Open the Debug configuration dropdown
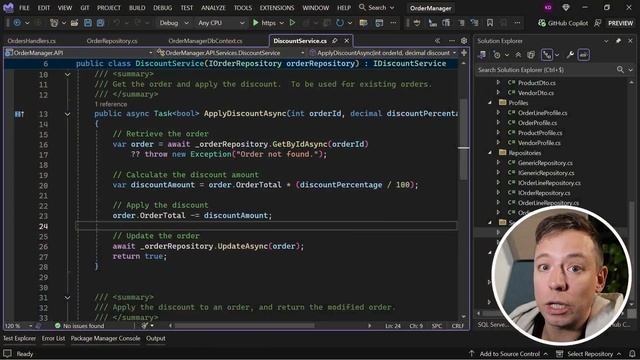Image resolution: width=640 pixels, height=360 pixels. (174, 23)
